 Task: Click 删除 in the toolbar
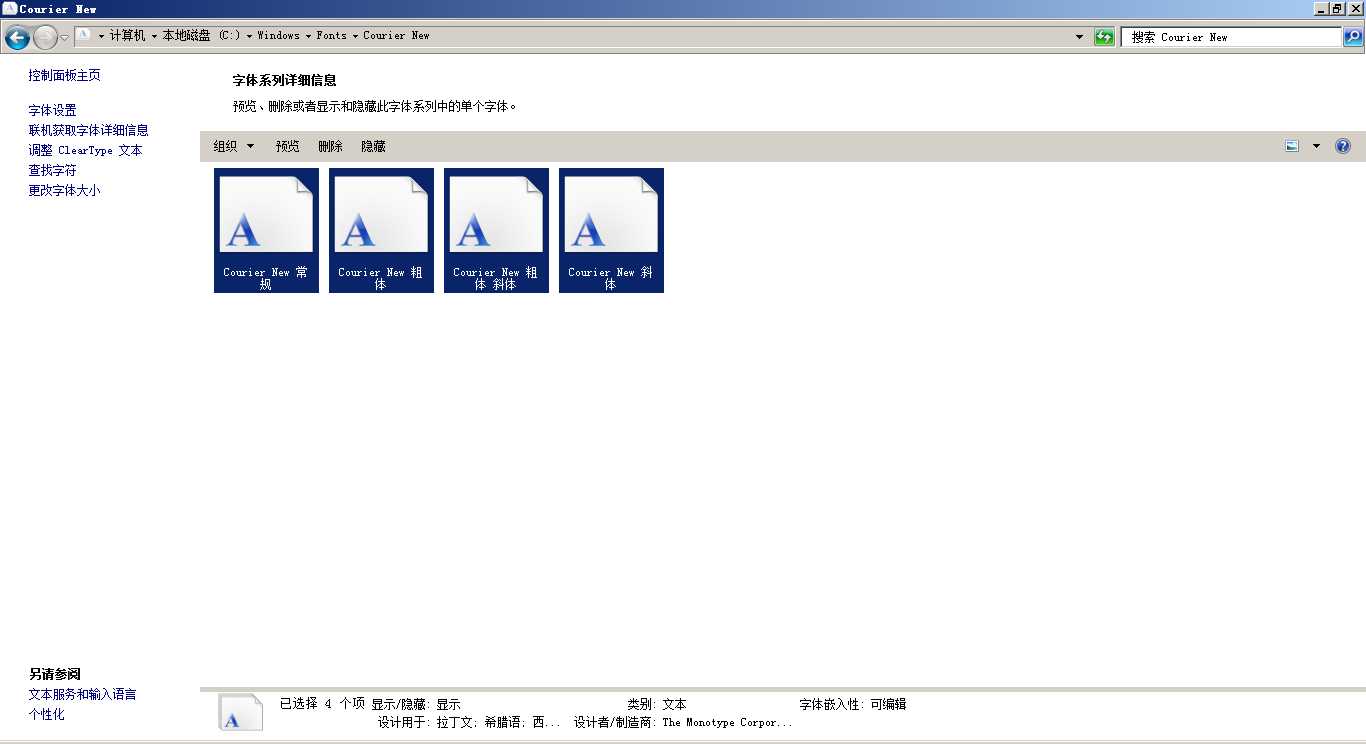pos(330,146)
